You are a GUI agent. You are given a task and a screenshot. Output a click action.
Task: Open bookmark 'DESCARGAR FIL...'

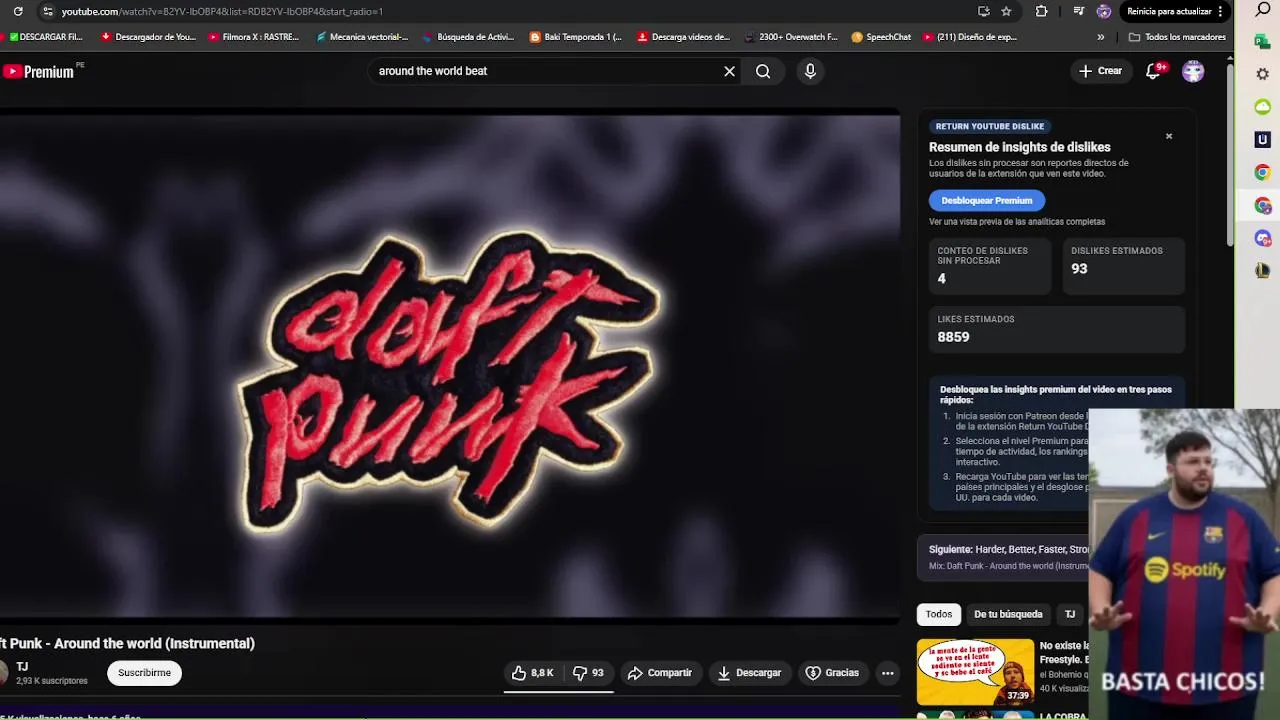coord(45,37)
